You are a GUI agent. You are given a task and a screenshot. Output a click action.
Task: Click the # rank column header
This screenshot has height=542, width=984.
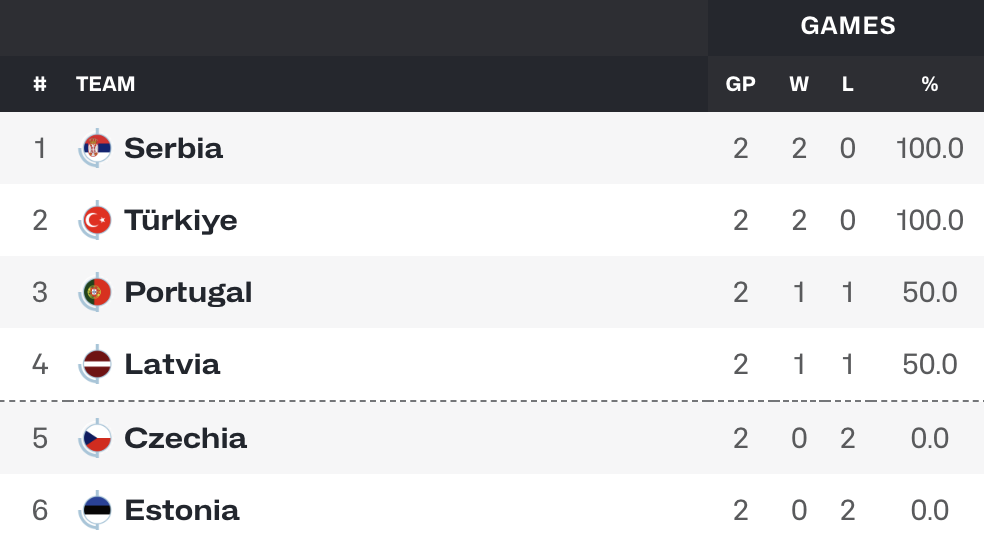pos(40,84)
